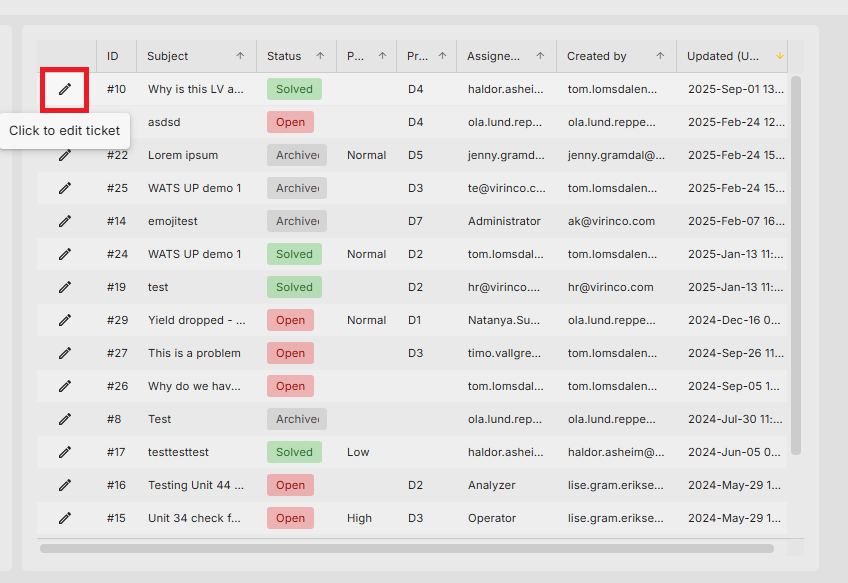Edit ticket #25 WATS UP demo 1
The width and height of the screenshot is (848, 583).
[x=65, y=188]
